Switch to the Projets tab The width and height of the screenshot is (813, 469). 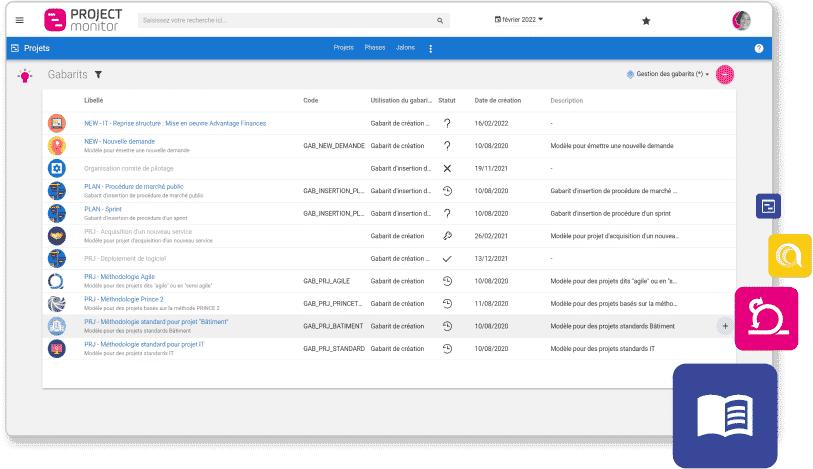343,48
